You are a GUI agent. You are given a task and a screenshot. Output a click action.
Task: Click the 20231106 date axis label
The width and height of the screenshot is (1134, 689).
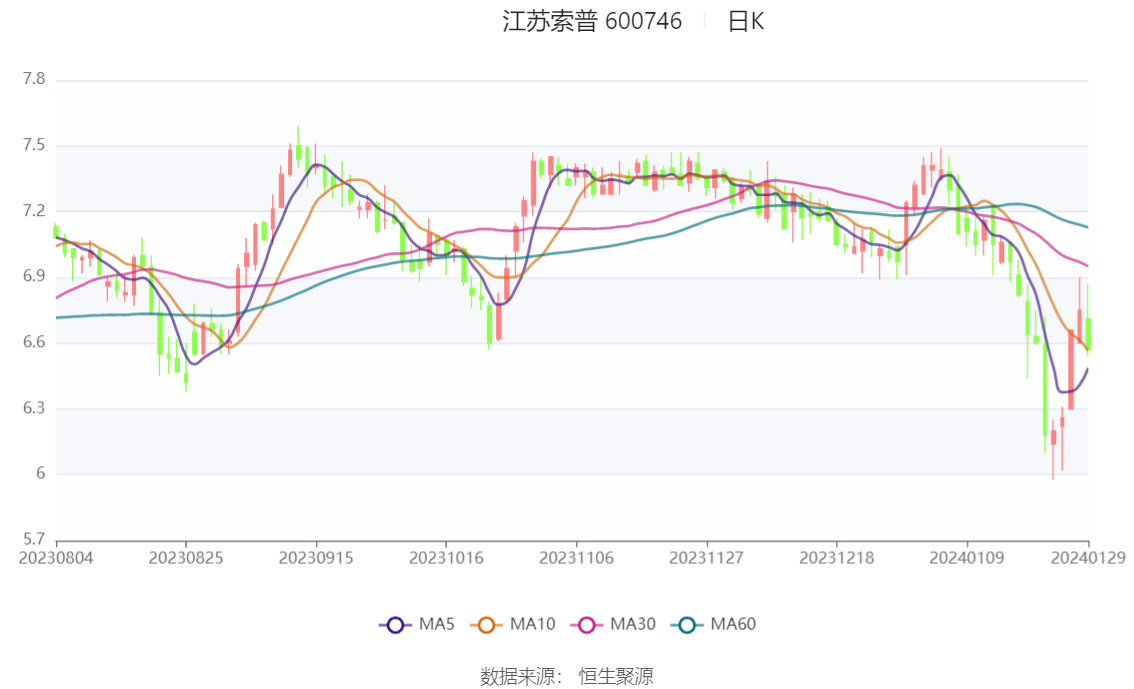coord(576,557)
